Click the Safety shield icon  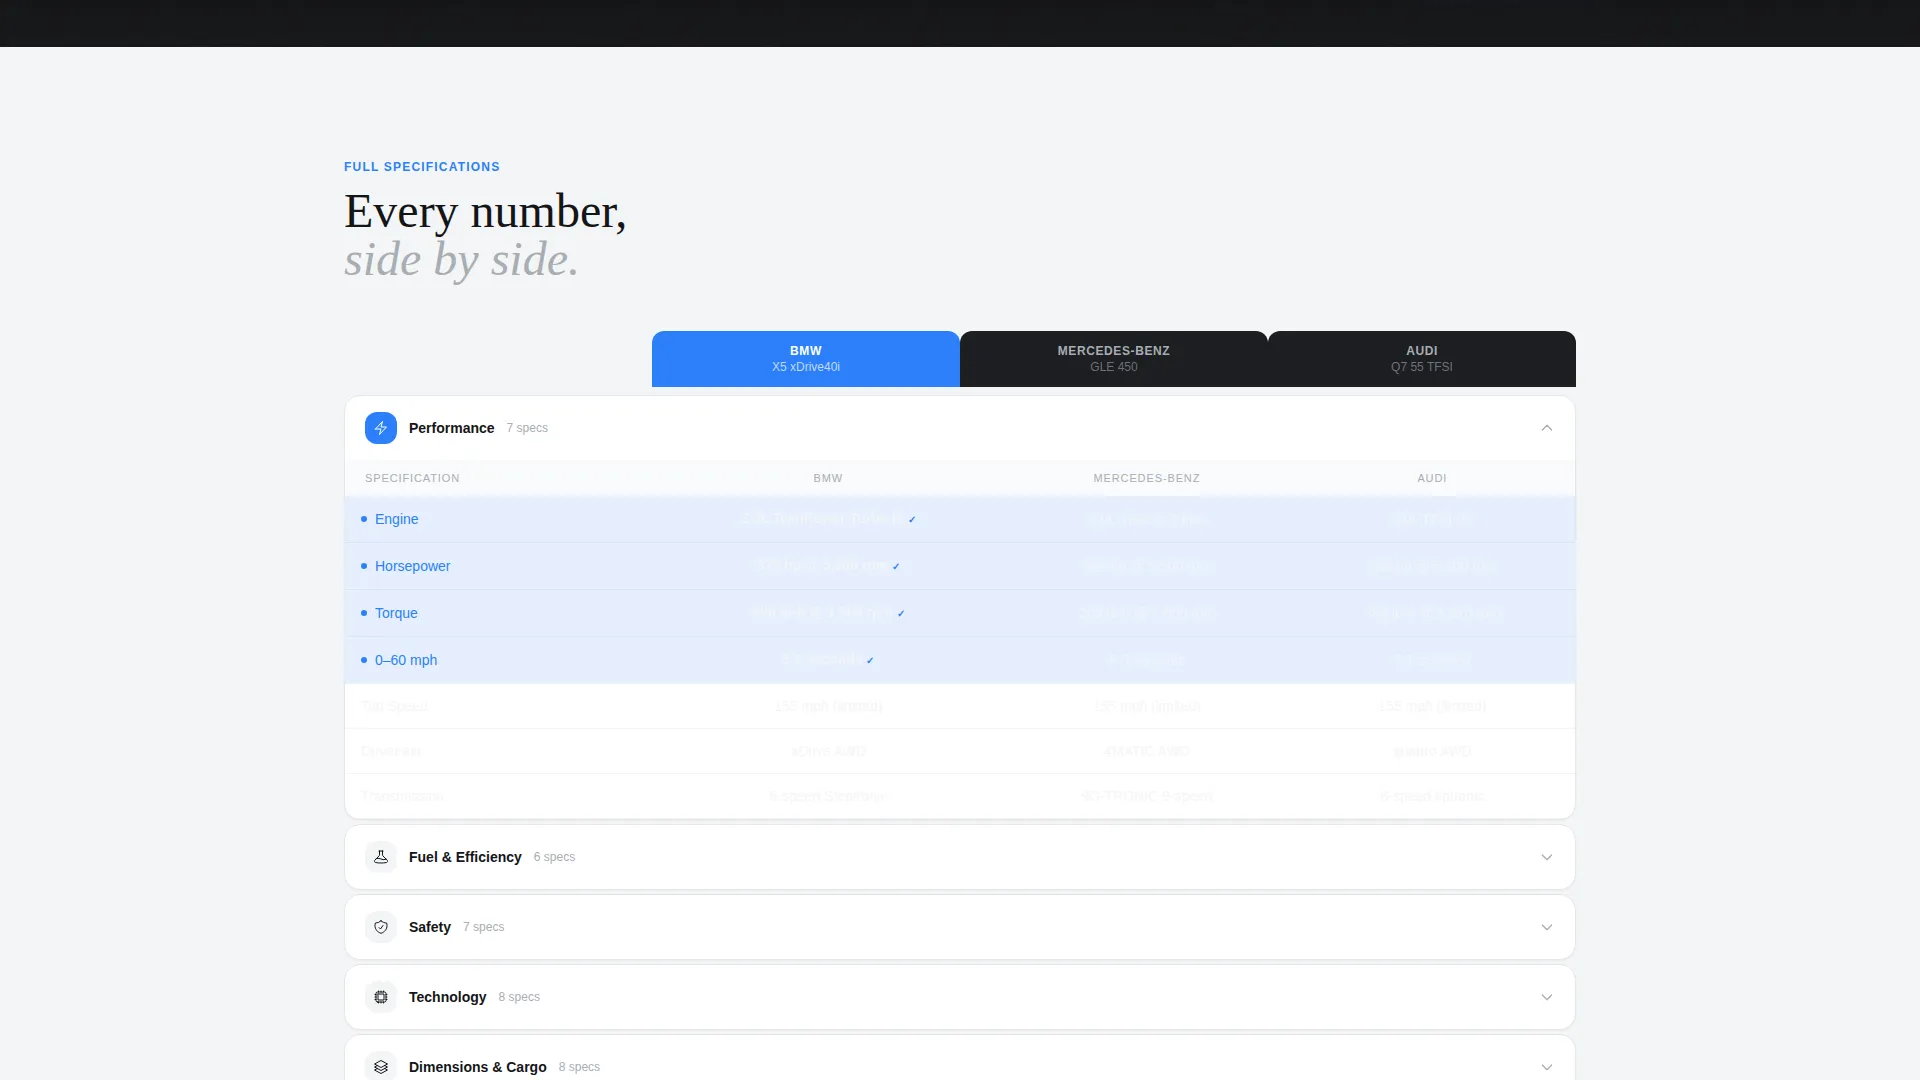[x=381, y=927]
